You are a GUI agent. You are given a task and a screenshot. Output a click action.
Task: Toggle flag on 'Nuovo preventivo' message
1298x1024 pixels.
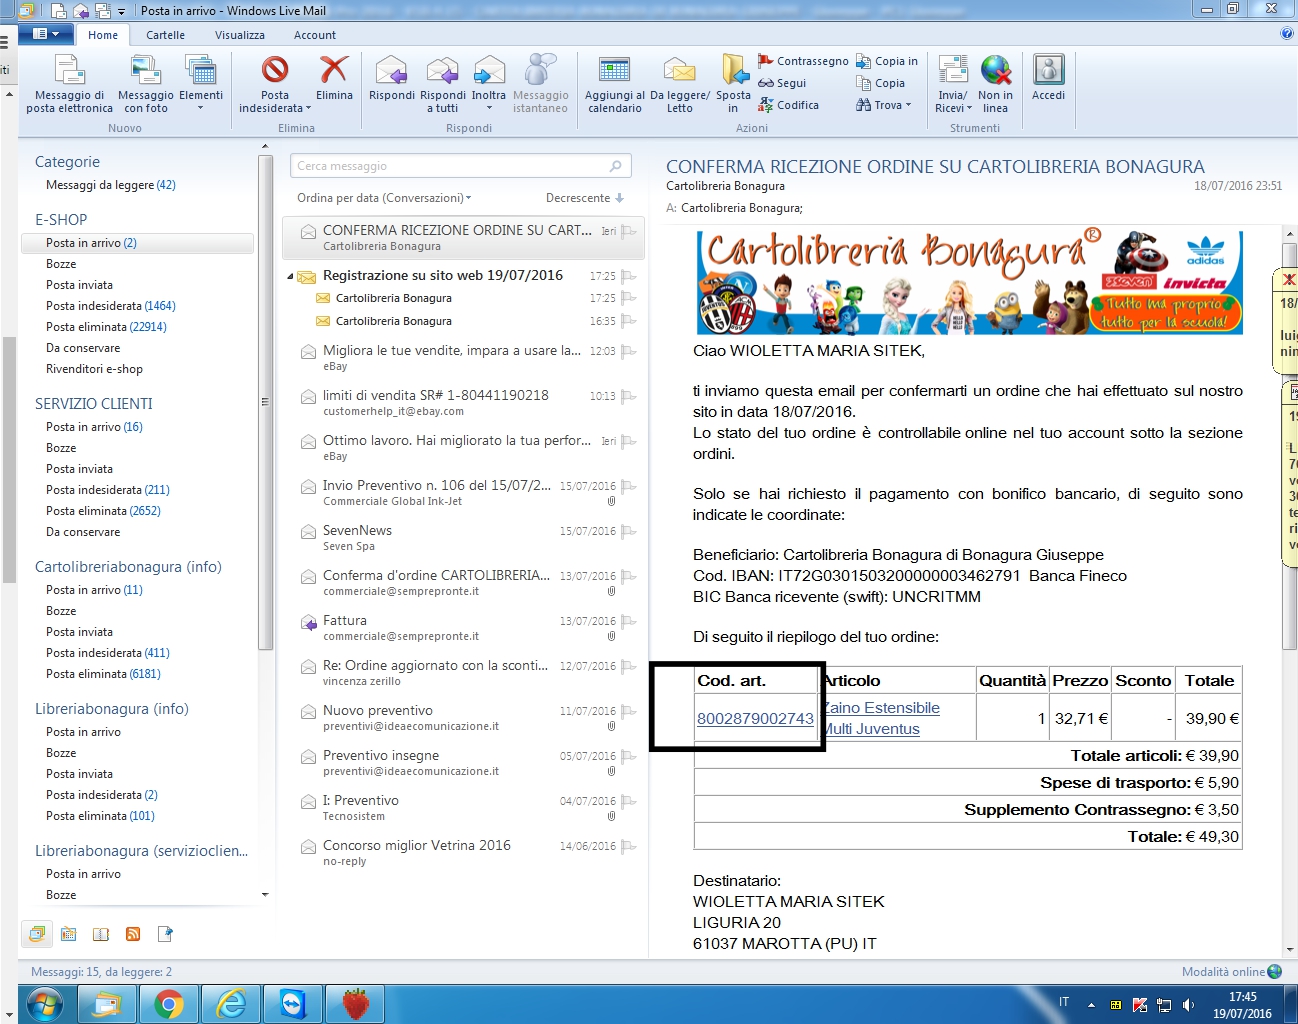[629, 712]
